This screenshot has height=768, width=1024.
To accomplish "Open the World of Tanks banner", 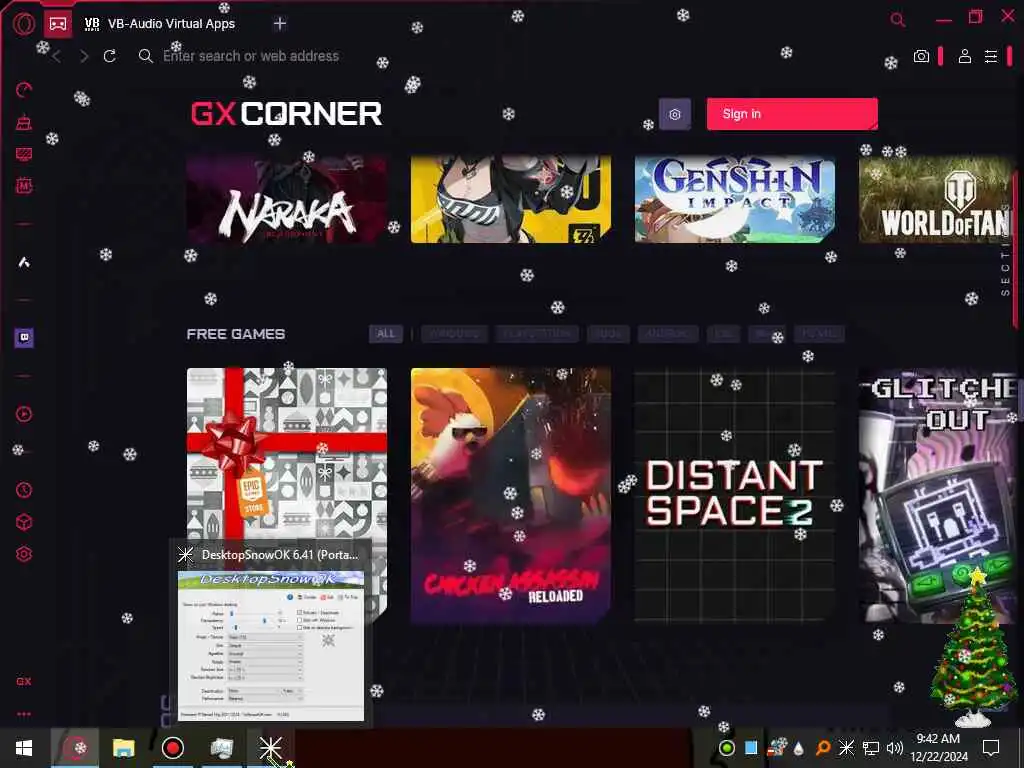I will [x=936, y=199].
